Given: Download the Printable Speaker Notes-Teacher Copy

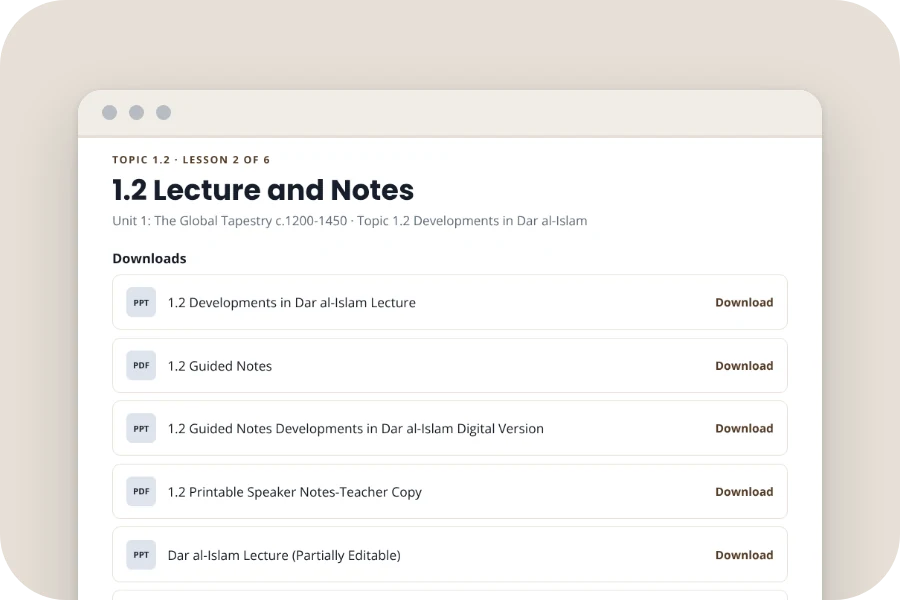Looking at the screenshot, I should (x=744, y=491).
